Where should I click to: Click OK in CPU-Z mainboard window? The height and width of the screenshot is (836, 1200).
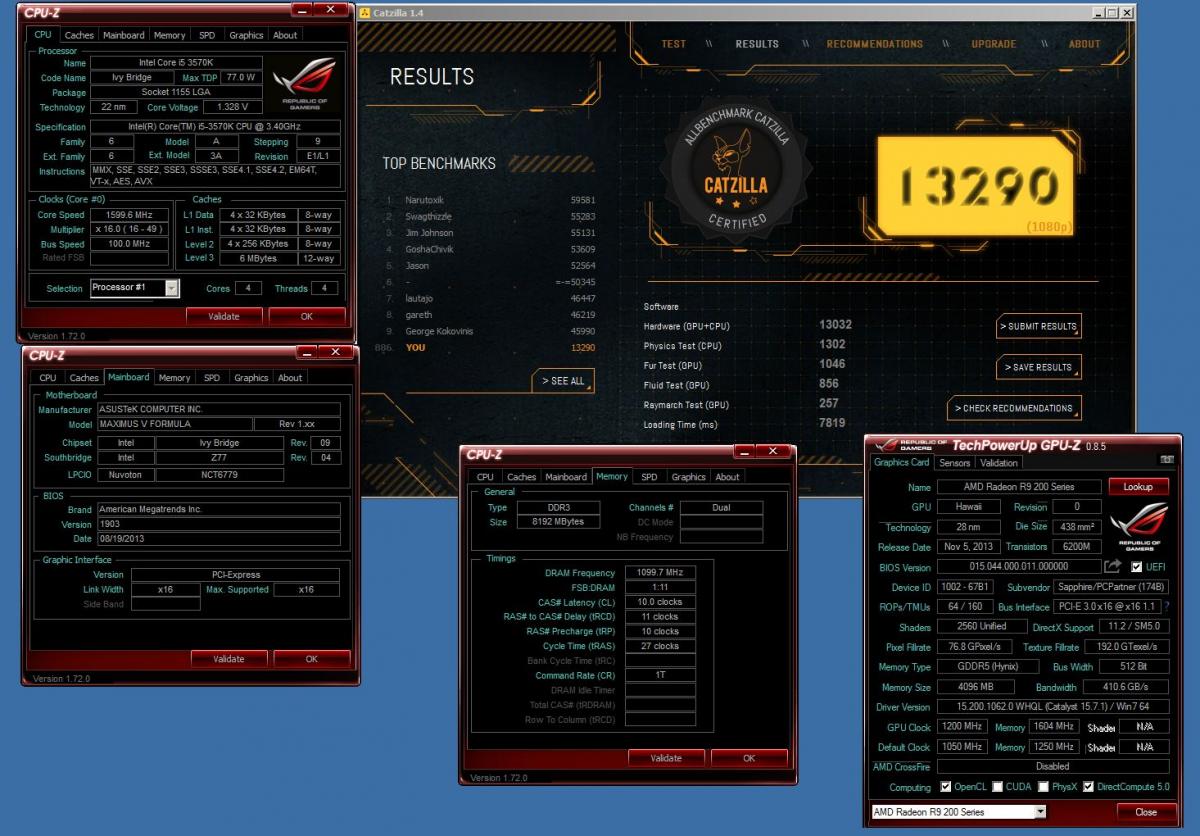(312, 659)
